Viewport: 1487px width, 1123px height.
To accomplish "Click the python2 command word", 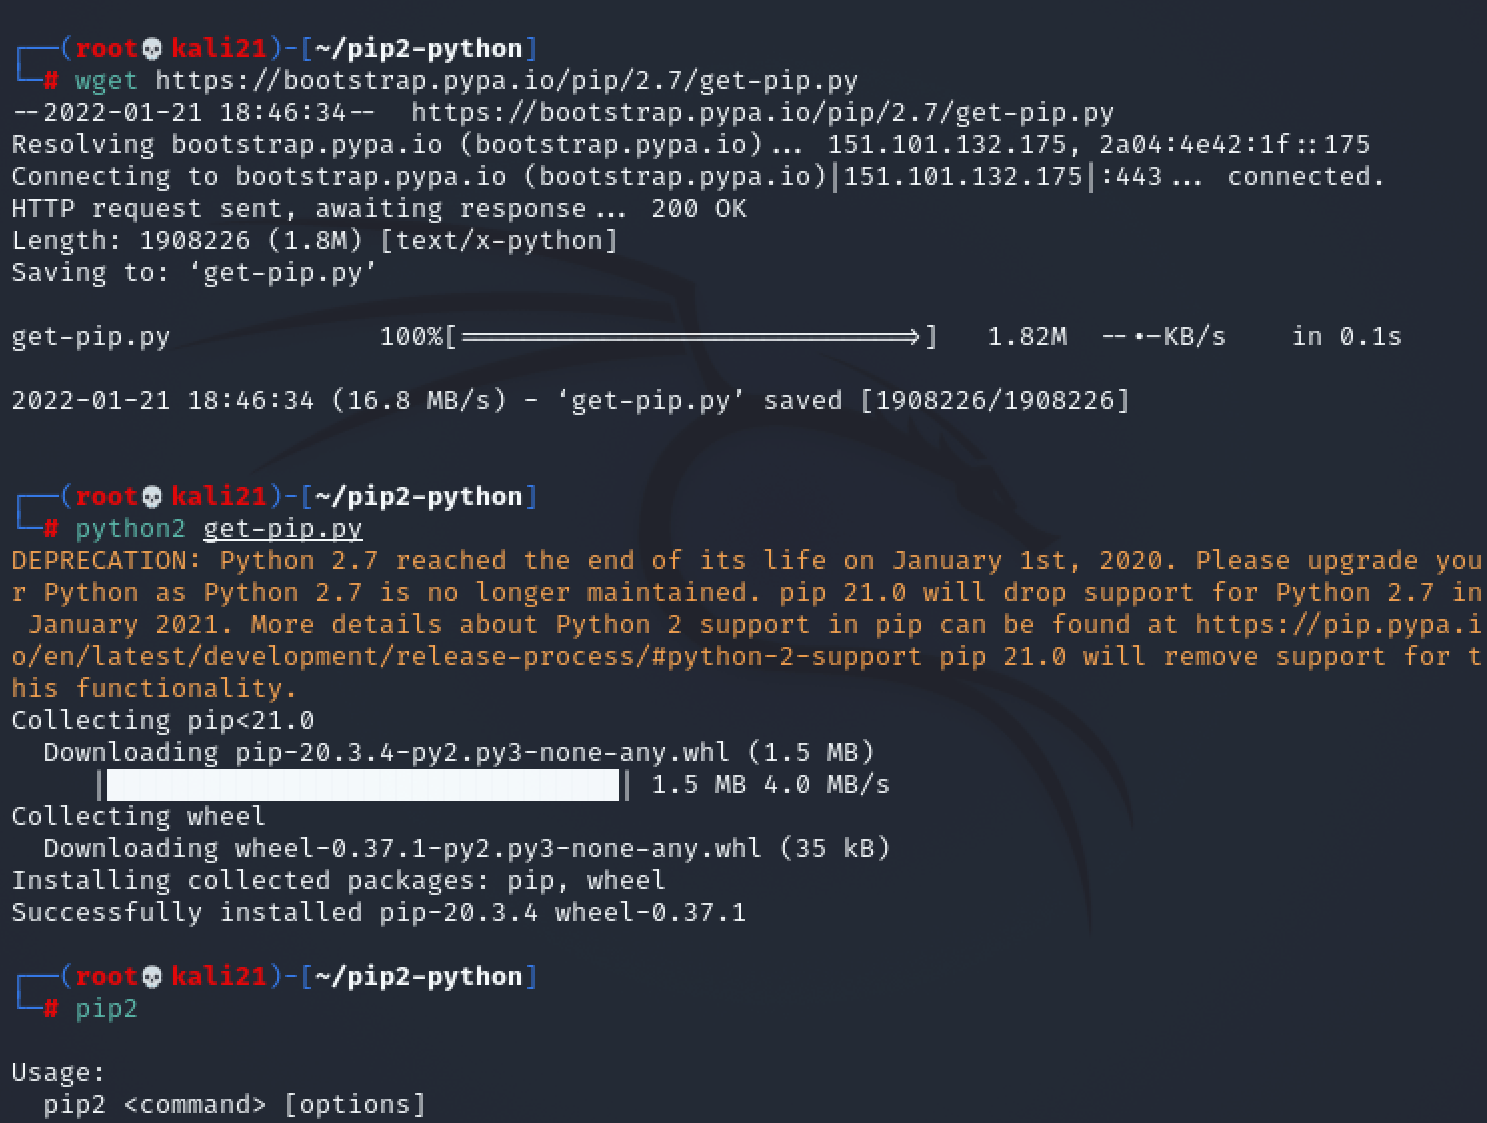I will [130, 529].
